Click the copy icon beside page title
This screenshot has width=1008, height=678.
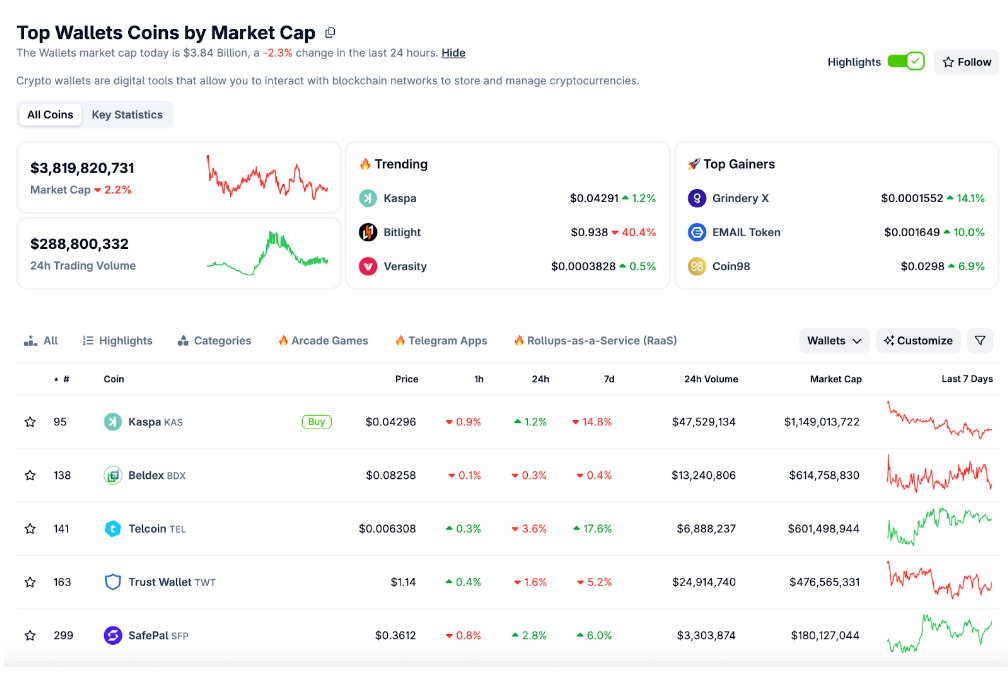(330, 32)
